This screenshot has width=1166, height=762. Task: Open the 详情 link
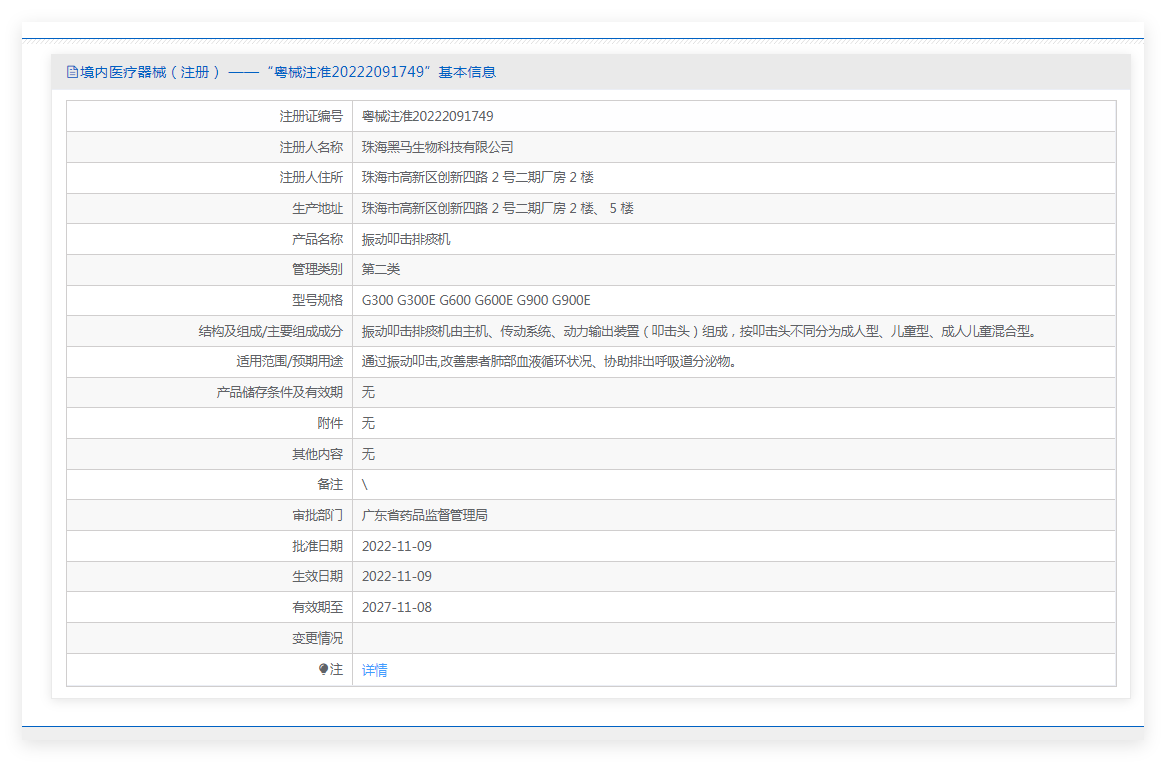[374, 670]
